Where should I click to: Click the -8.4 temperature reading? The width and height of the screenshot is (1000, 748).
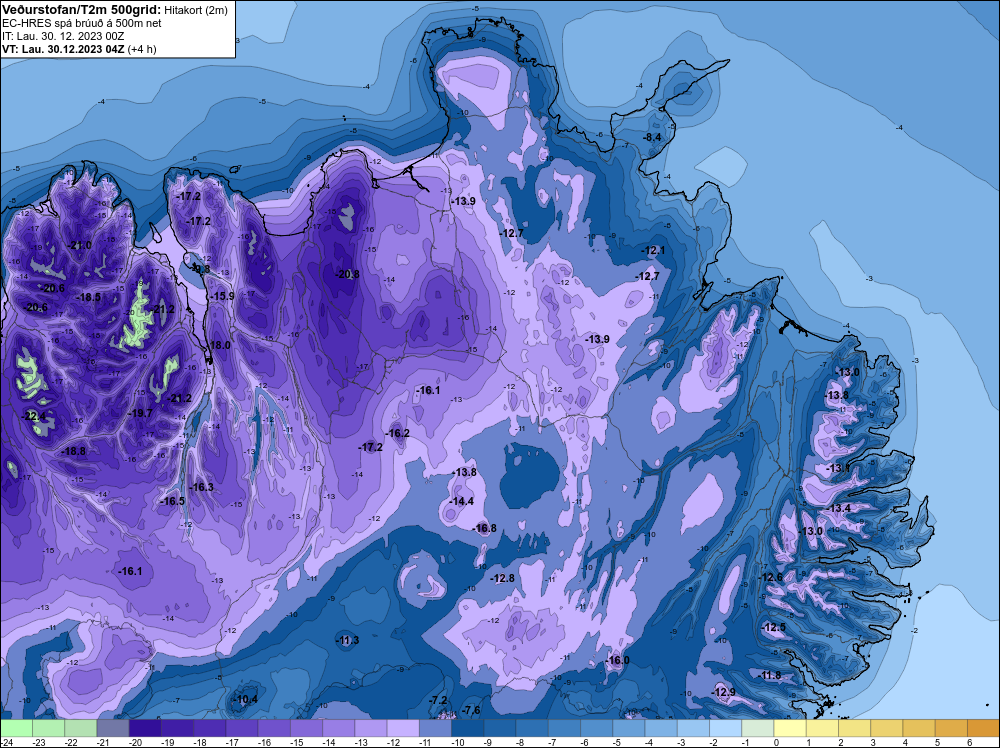pos(652,138)
